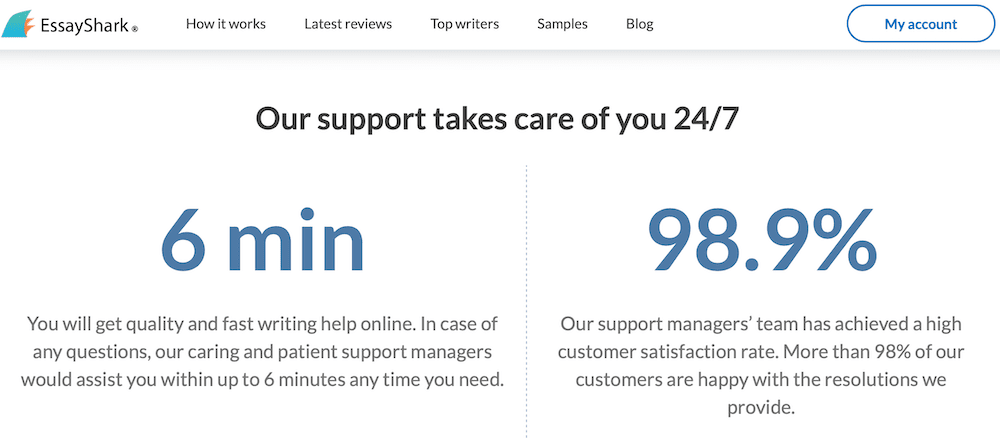
Task: Open the Top writers page
Action: 464,24
